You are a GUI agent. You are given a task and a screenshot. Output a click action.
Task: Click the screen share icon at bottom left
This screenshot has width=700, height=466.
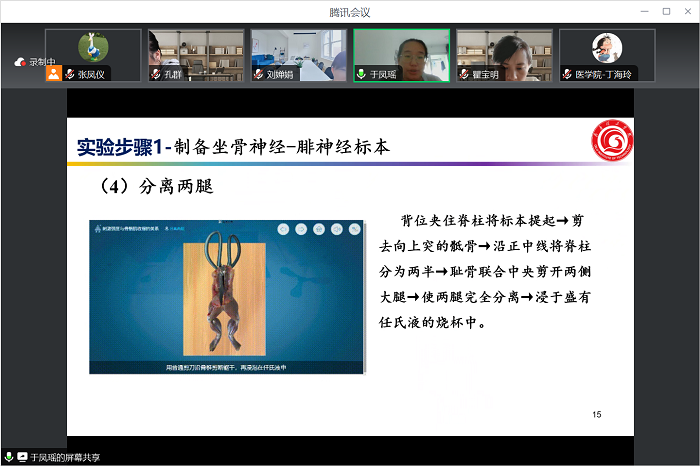22,457
